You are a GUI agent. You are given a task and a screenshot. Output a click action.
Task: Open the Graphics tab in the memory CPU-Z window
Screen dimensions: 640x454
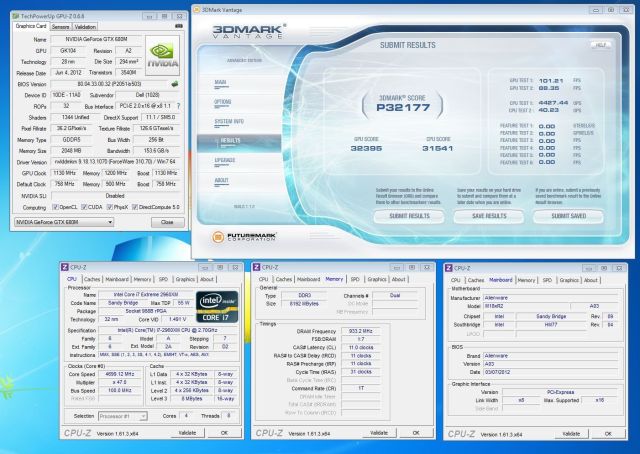[377, 279]
